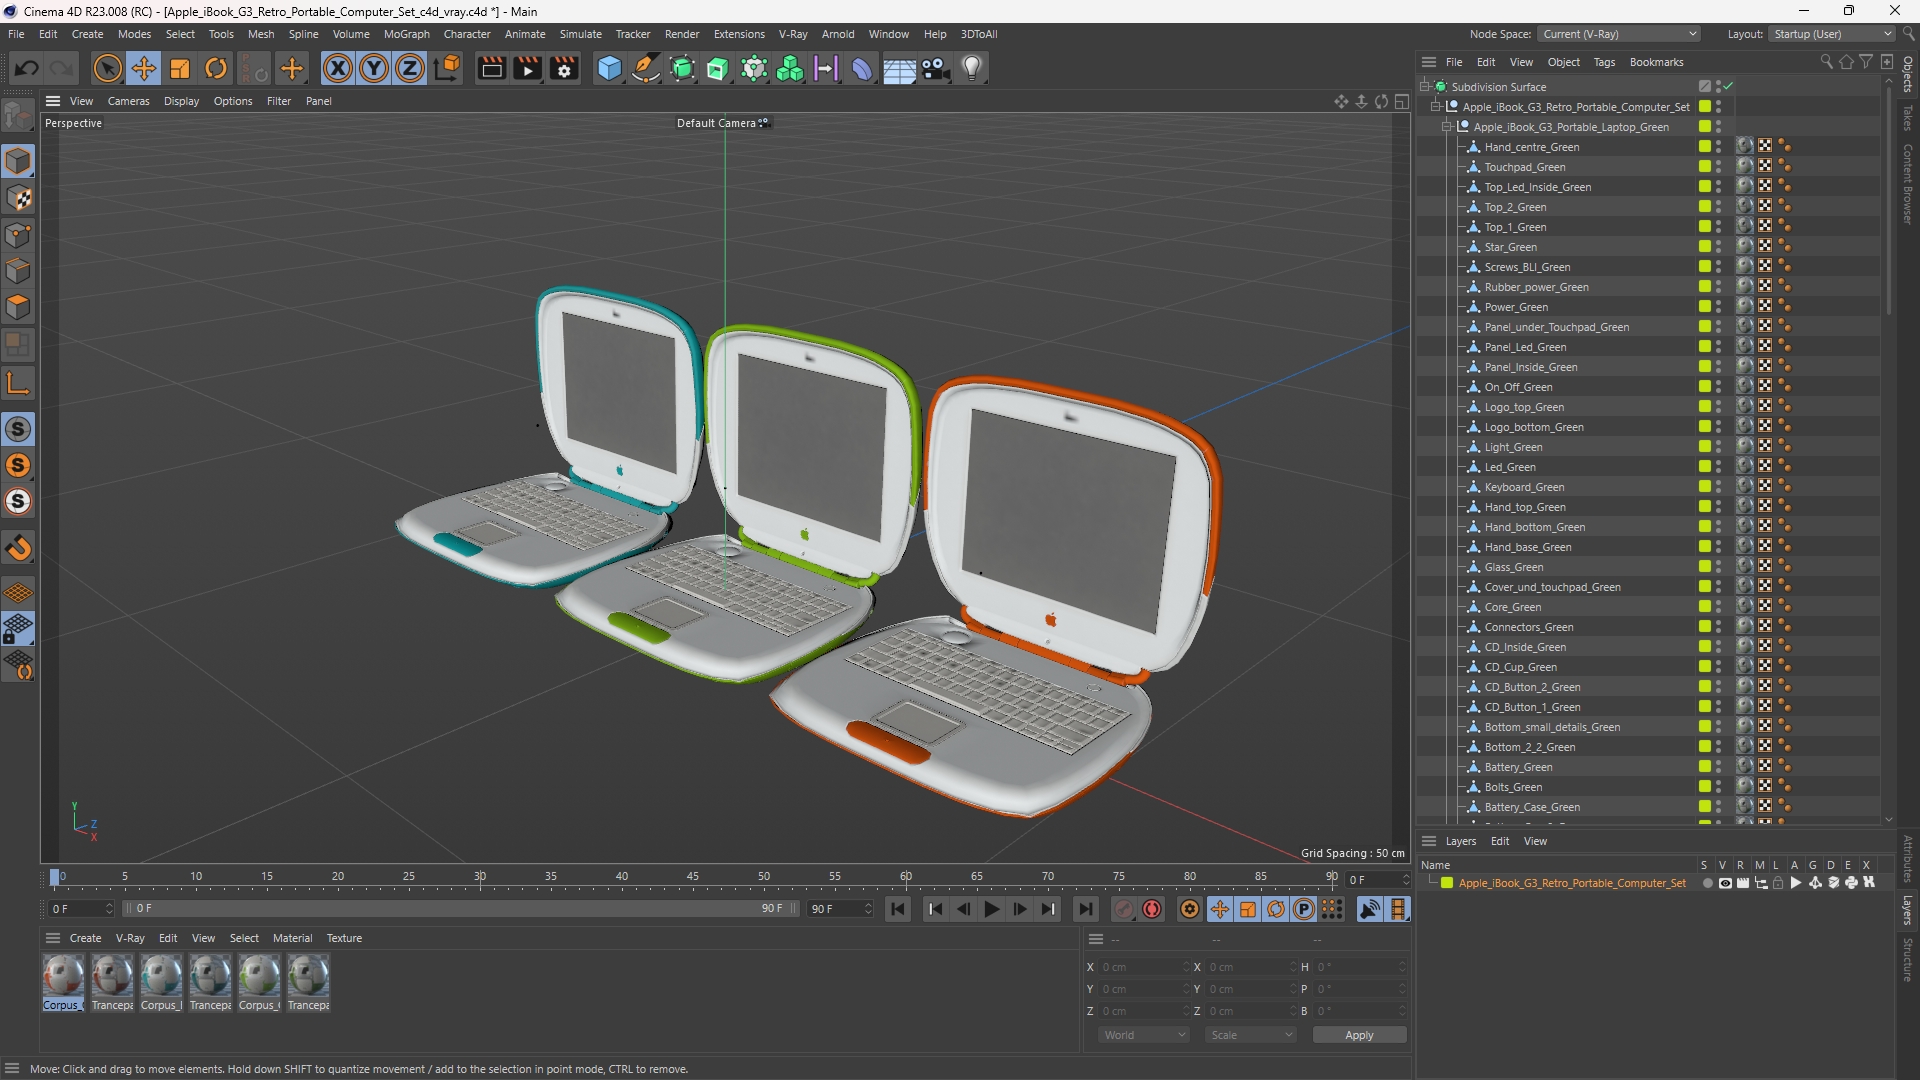Activate the Move tool in the top toolbar
The height and width of the screenshot is (1080, 1920).
(144, 68)
